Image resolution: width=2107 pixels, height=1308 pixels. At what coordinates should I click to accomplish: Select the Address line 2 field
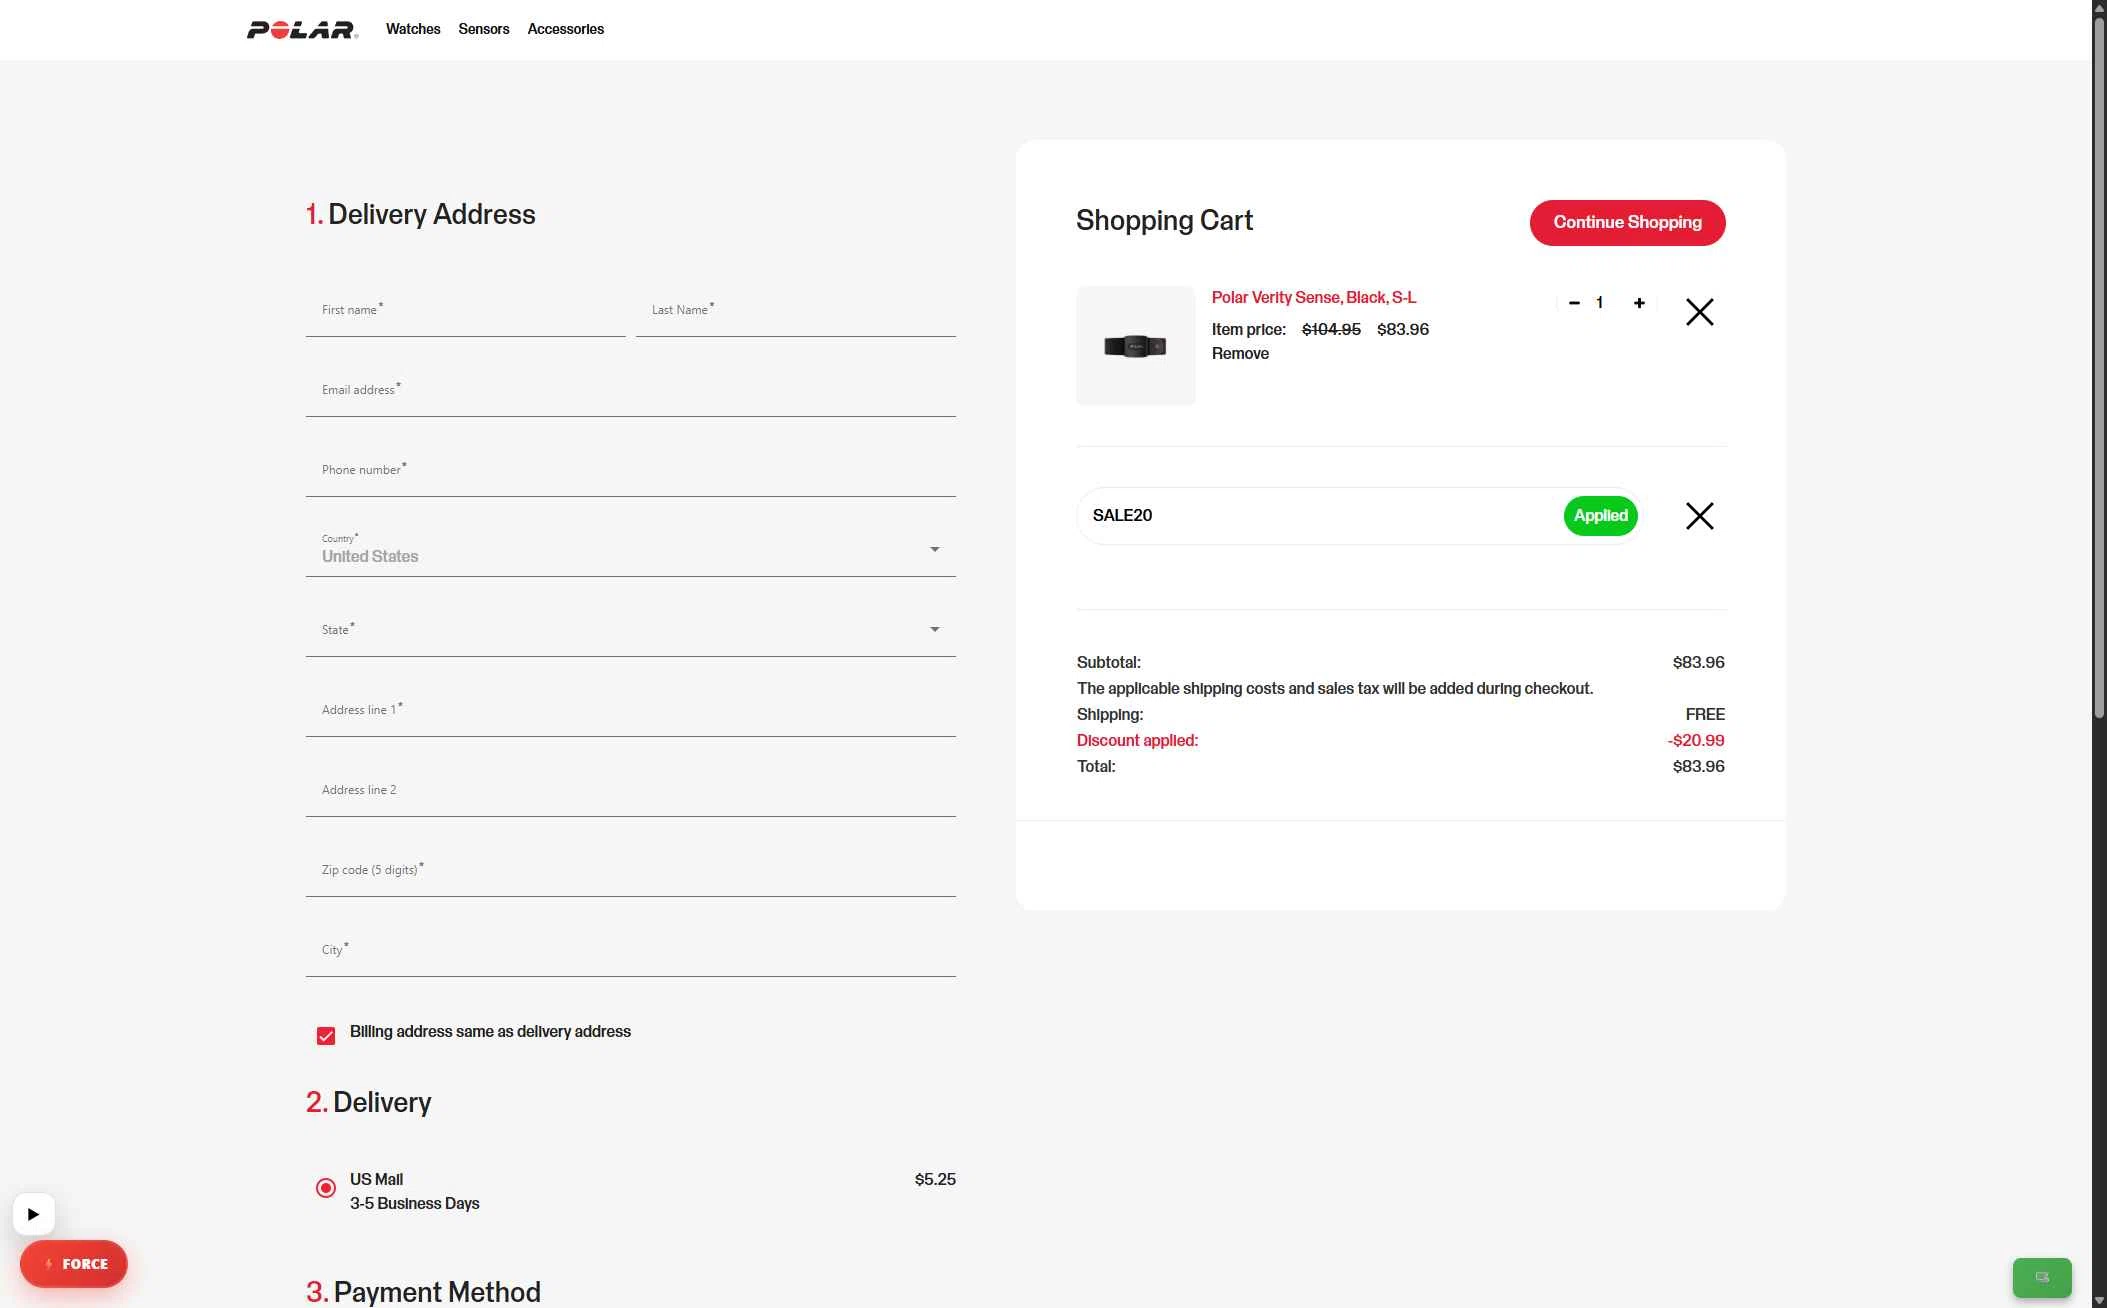tap(631, 791)
